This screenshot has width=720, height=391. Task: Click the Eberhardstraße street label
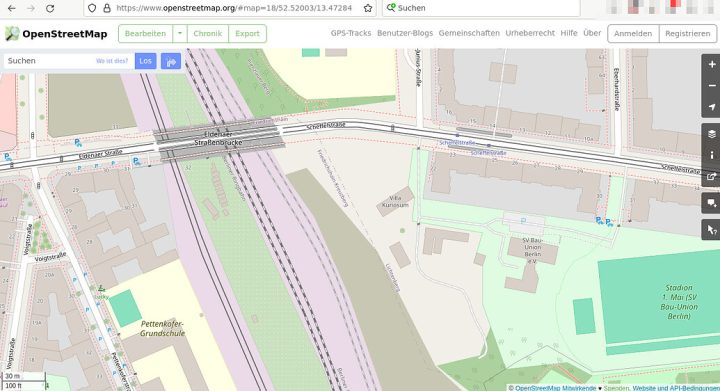[x=616, y=89]
